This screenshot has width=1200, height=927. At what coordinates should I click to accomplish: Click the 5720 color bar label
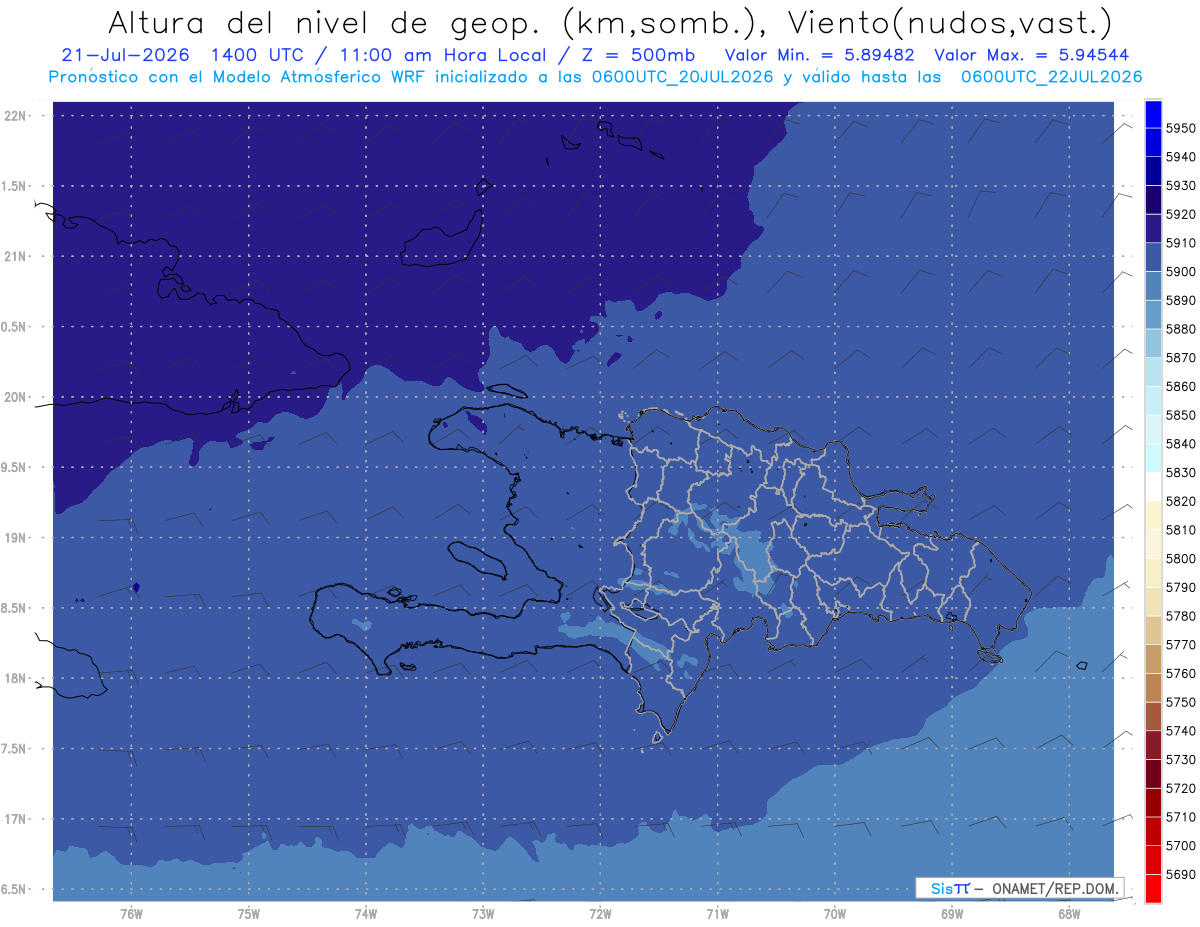1180,788
